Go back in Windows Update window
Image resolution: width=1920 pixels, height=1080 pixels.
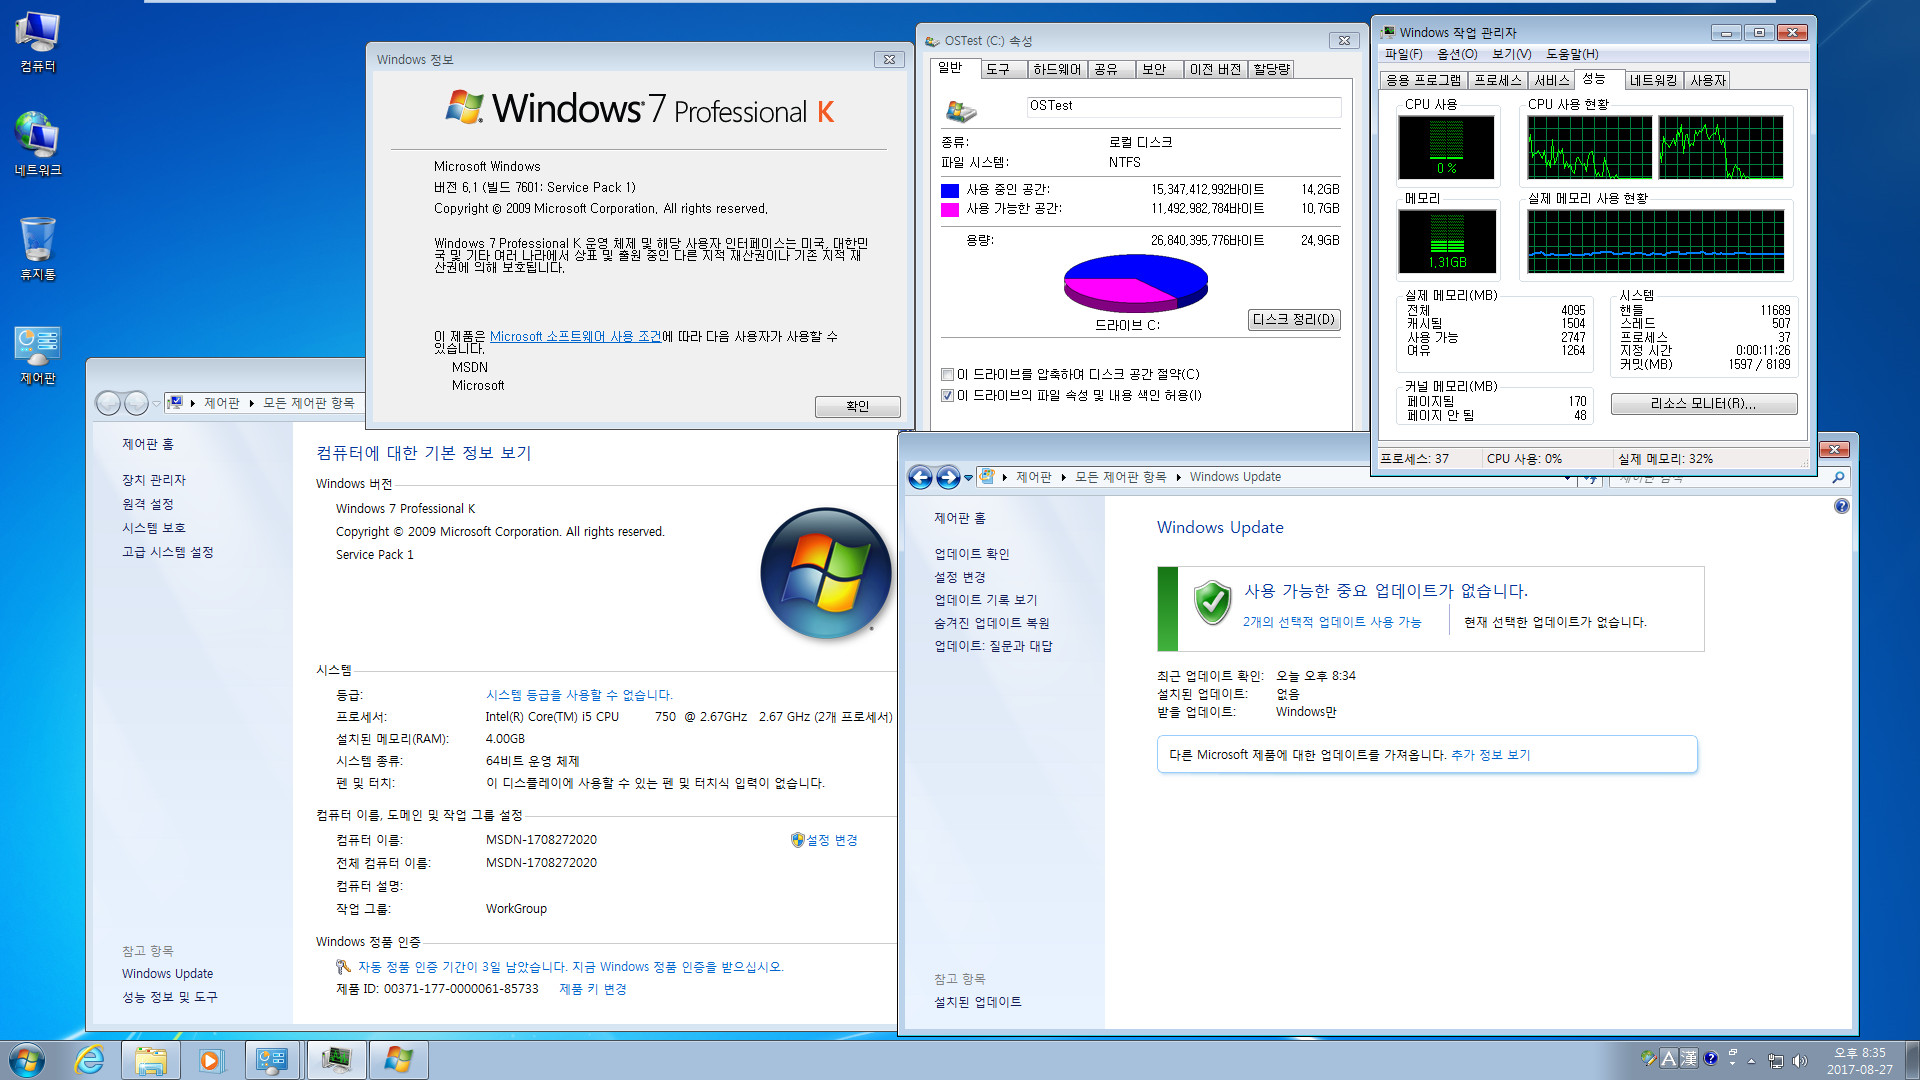[921, 477]
